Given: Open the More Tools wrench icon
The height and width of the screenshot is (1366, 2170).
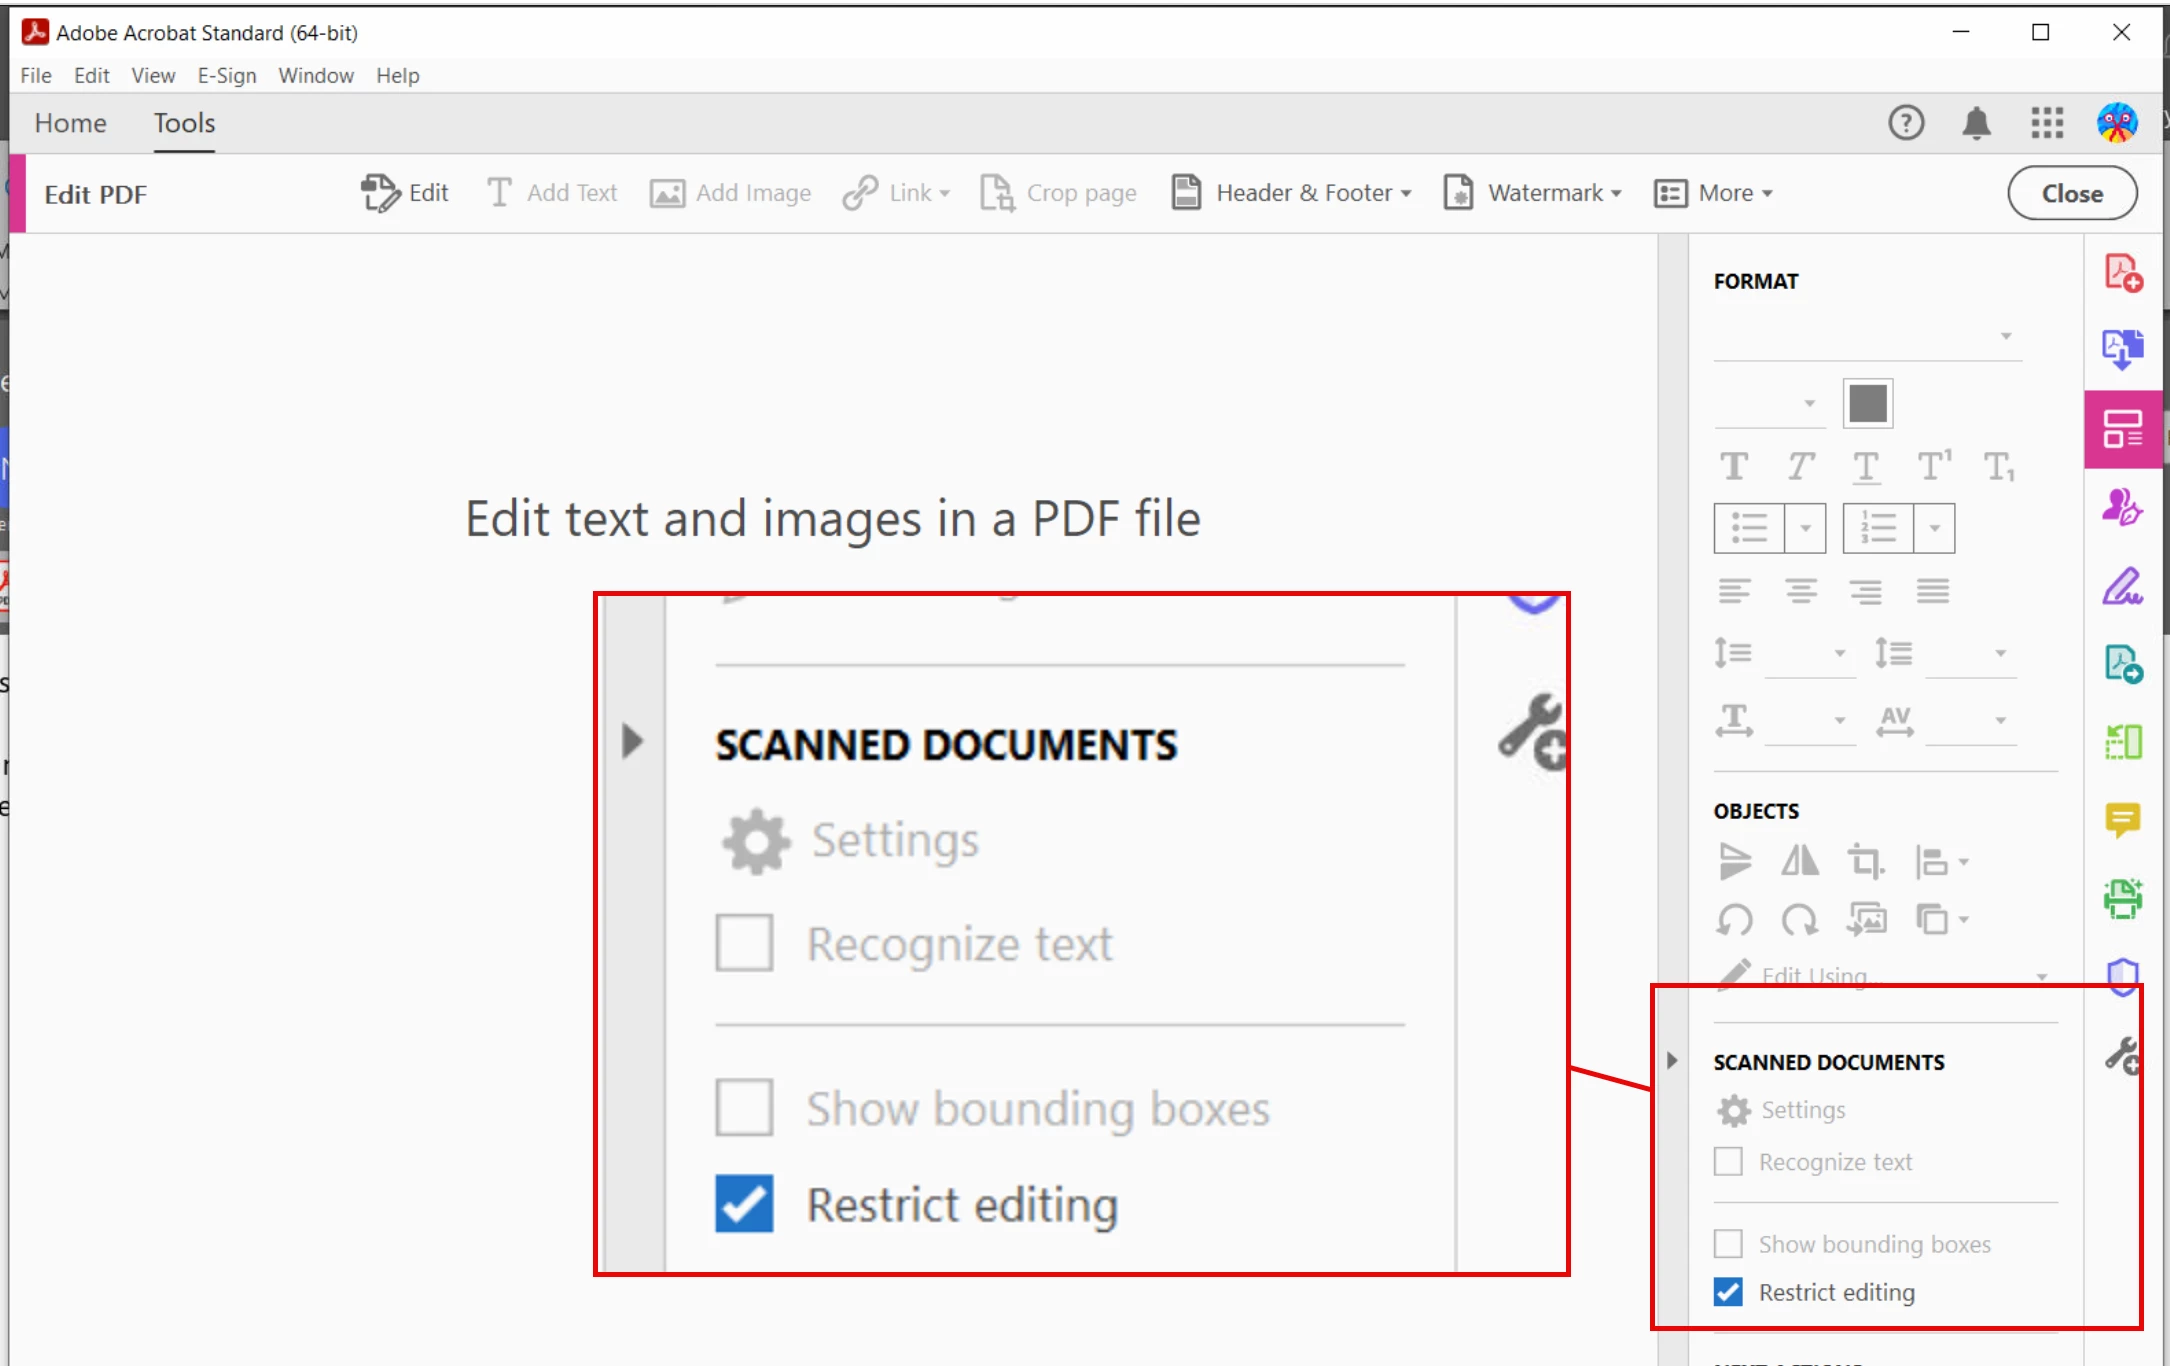Looking at the screenshot, I should click(x=2122, y=1055).
